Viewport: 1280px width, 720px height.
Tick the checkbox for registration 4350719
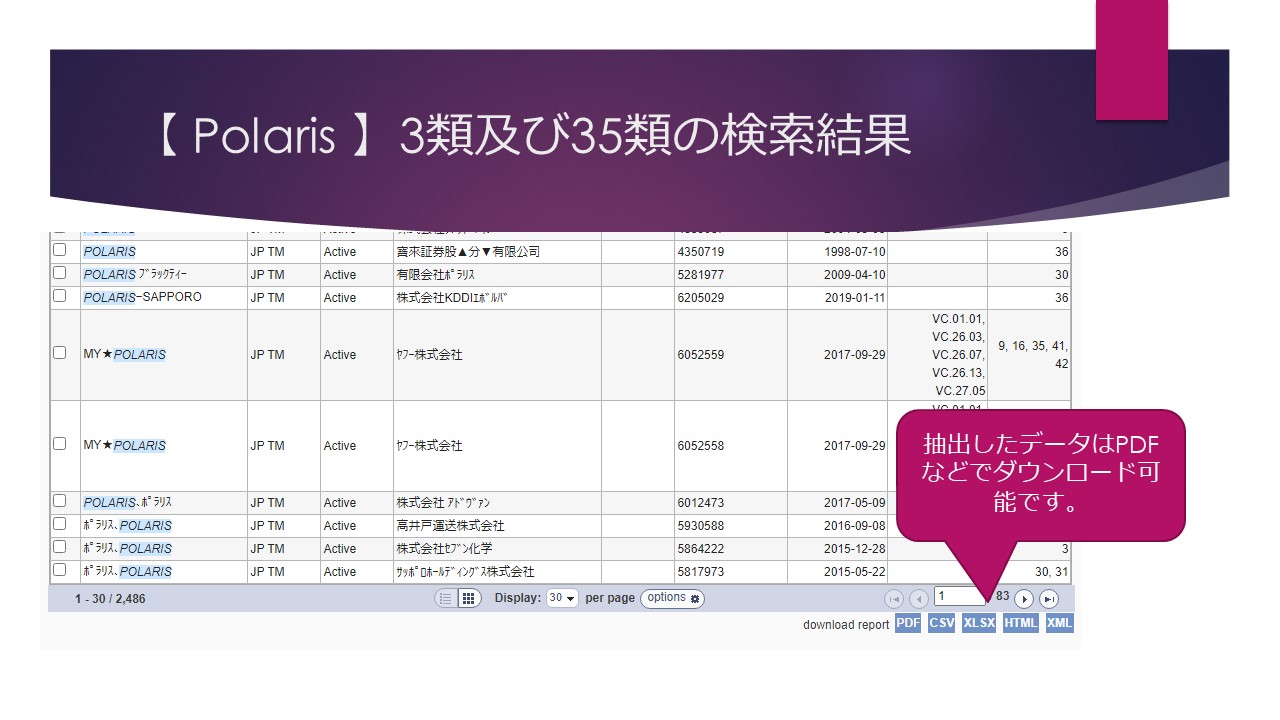pos(59,250)
